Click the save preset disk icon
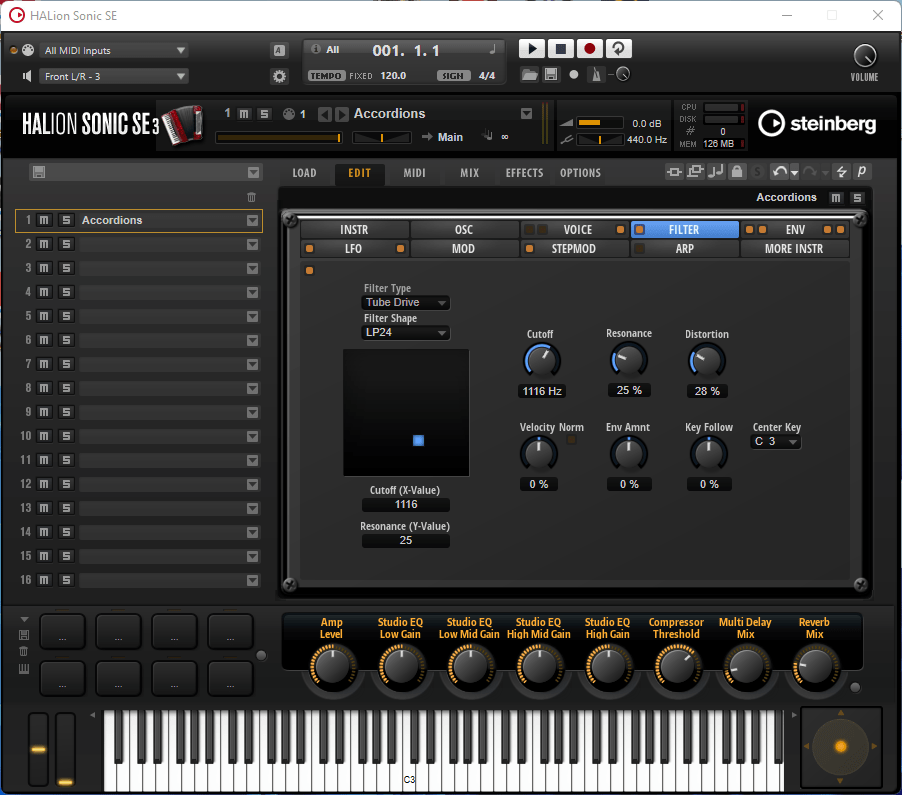This screenshot has height=795, width=902. pos(552,73)
